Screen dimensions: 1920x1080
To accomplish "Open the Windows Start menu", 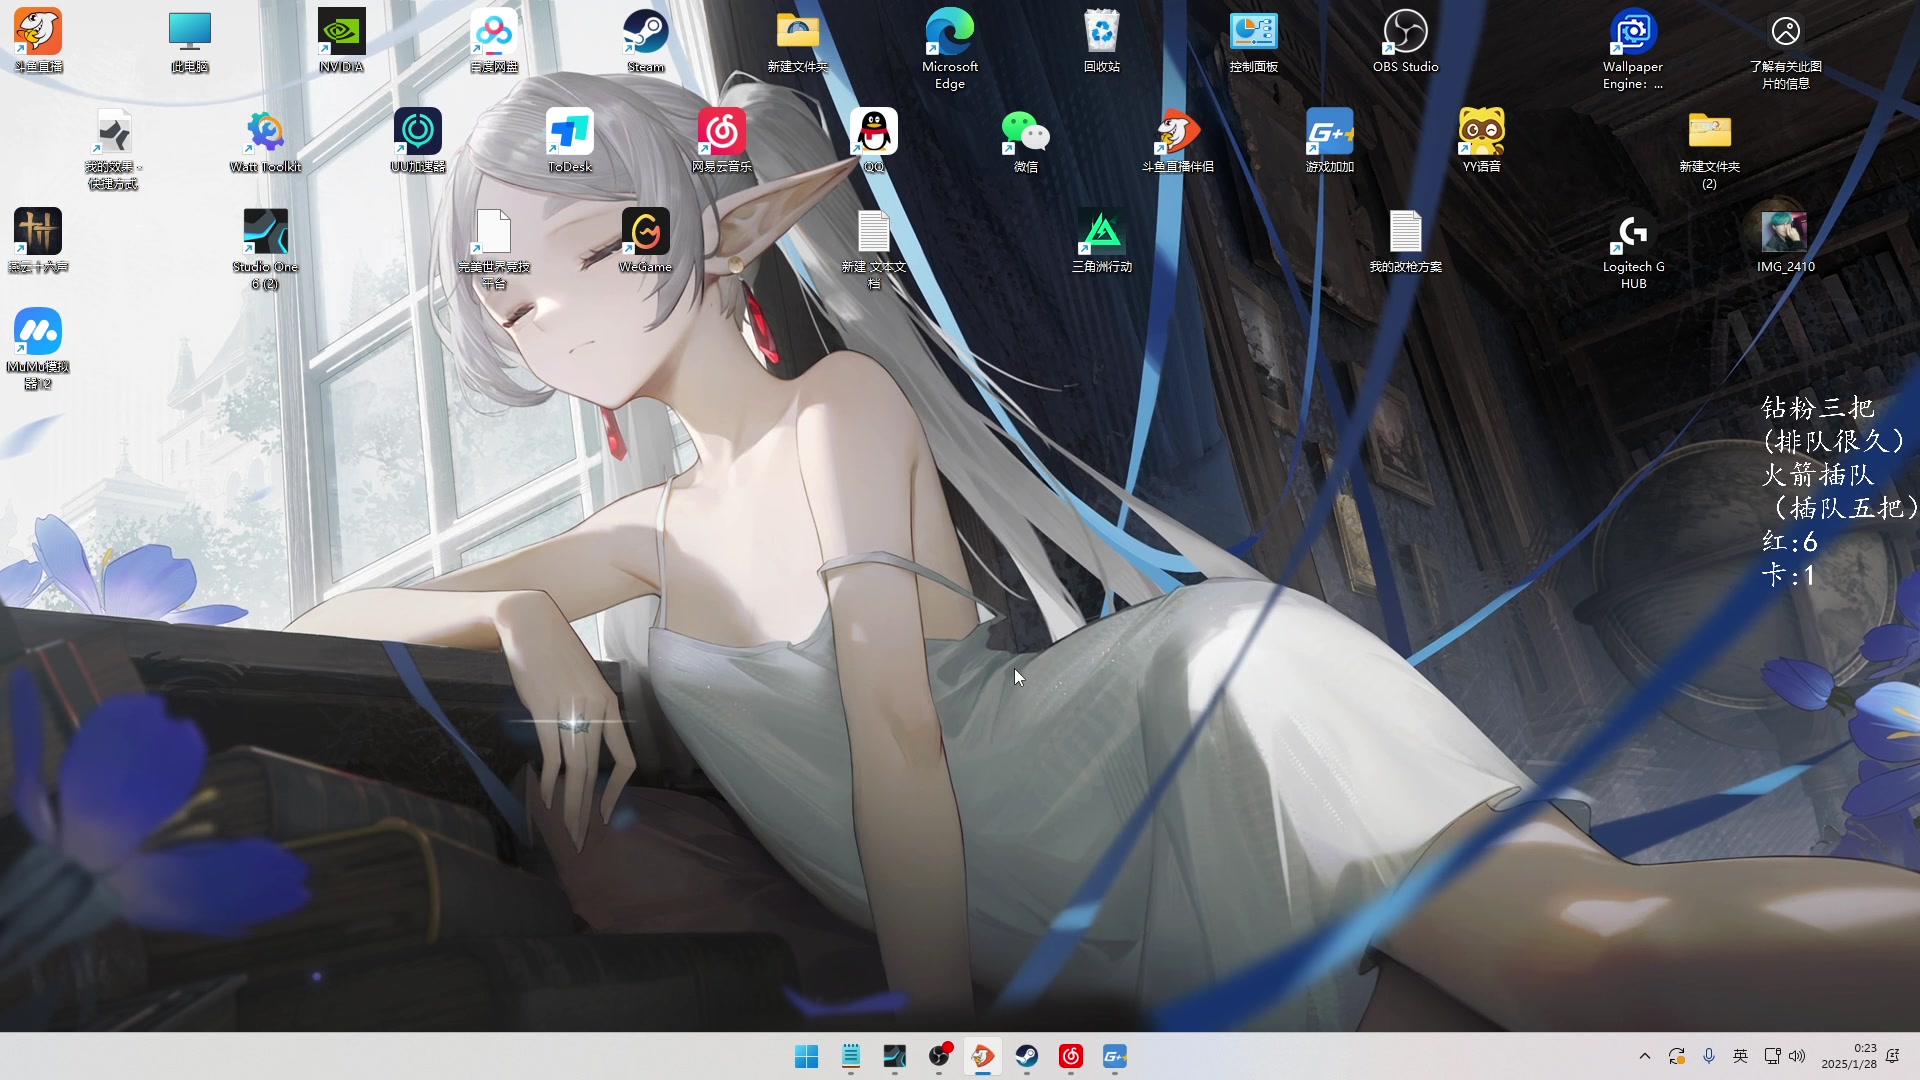I will coord(807,1056).
